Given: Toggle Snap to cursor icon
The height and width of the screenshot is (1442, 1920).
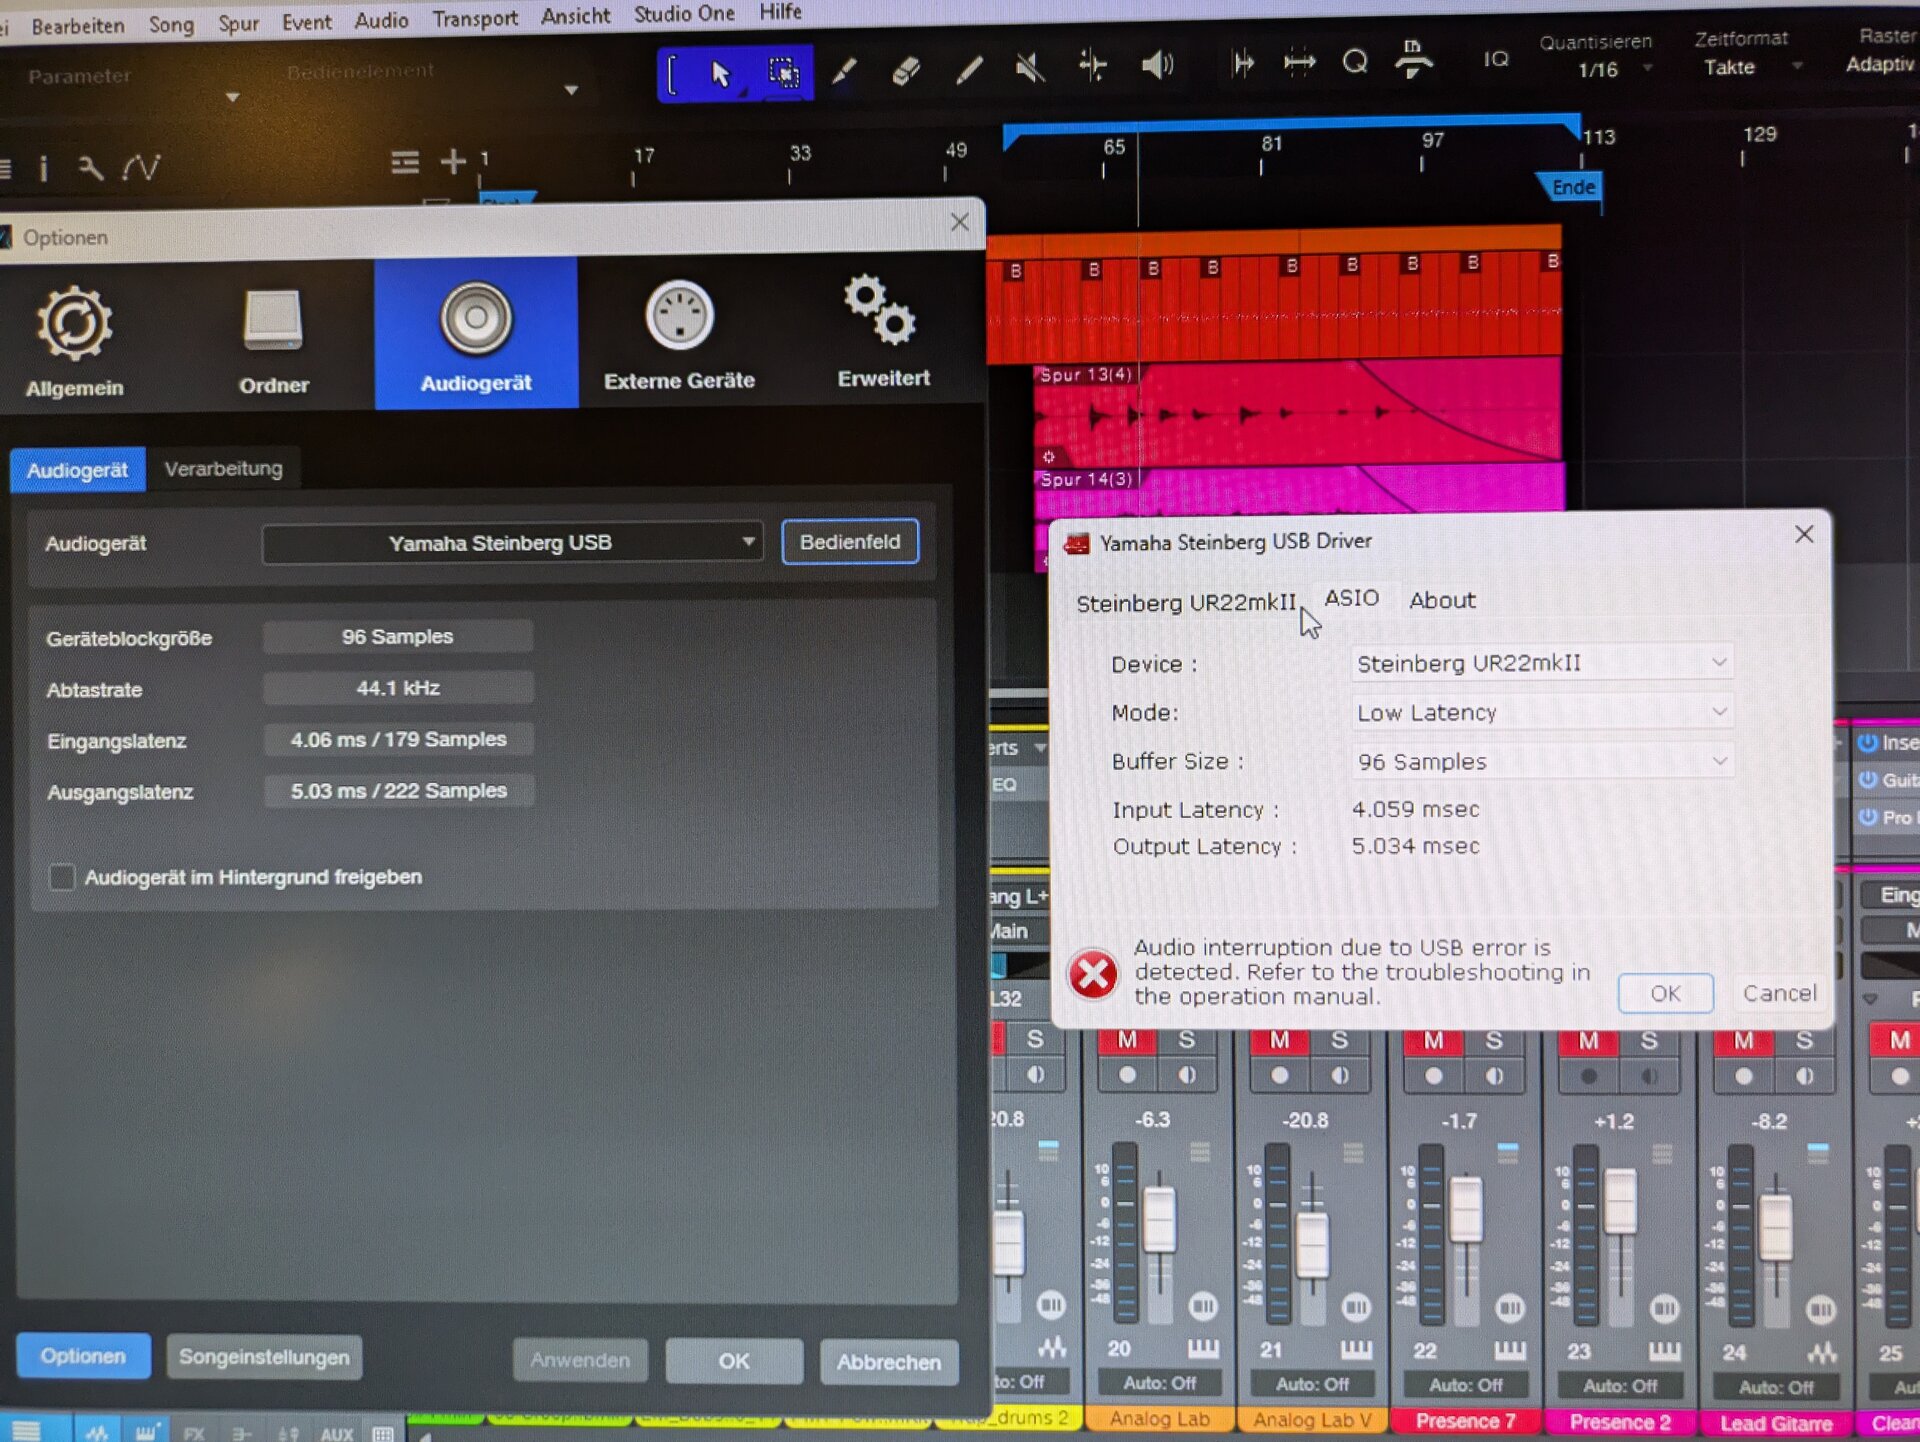Looking at the screenshot, I should (x=1243, y=64).
